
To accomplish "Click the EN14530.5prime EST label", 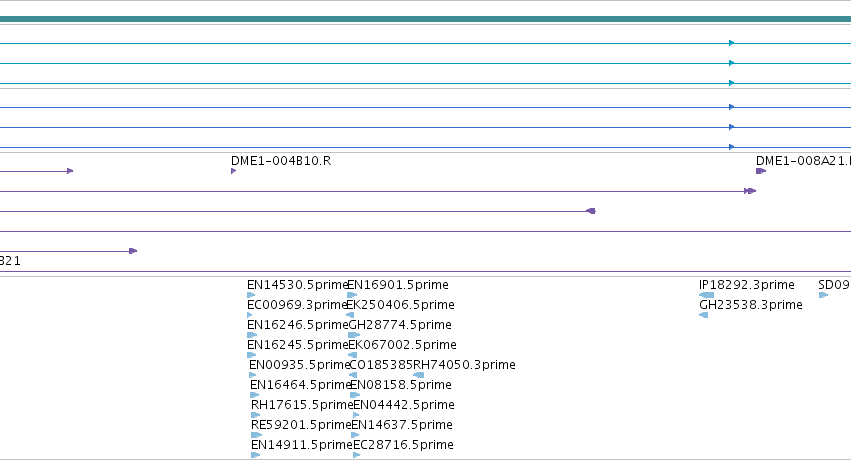I will pos(297,285).
